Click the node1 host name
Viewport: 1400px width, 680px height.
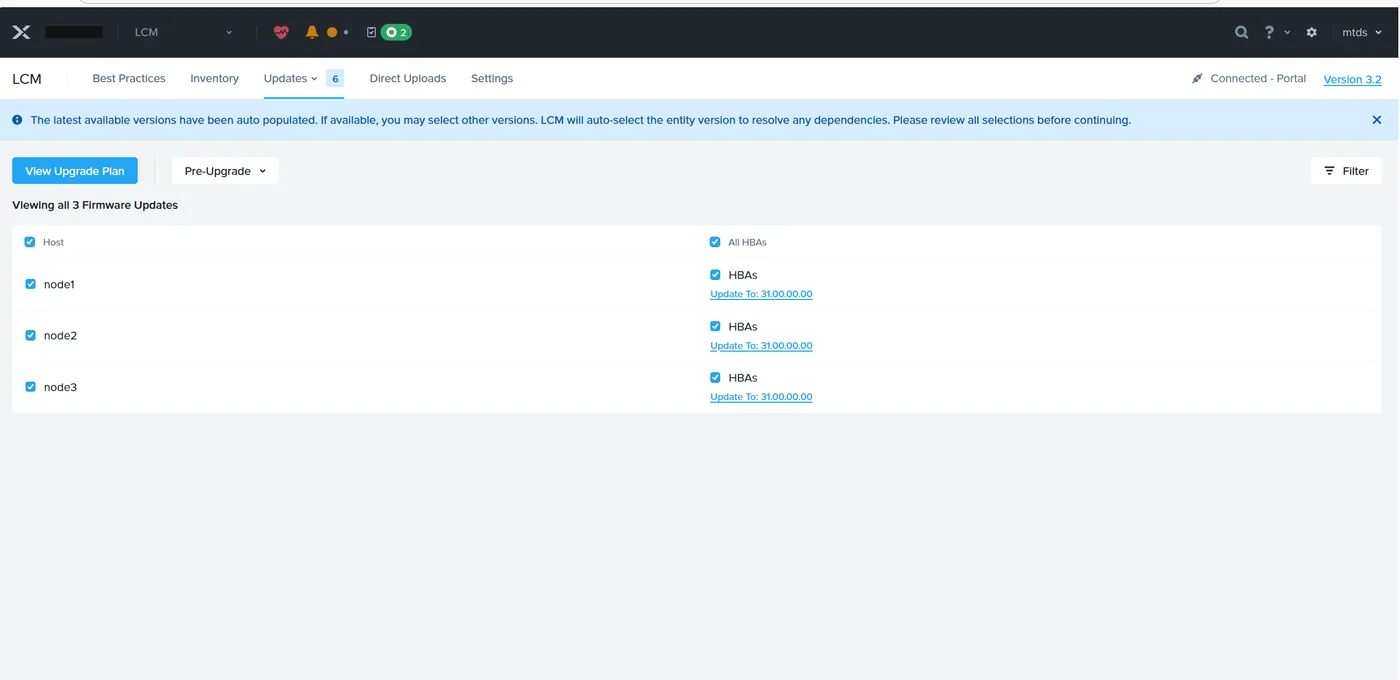pos(59,284)
